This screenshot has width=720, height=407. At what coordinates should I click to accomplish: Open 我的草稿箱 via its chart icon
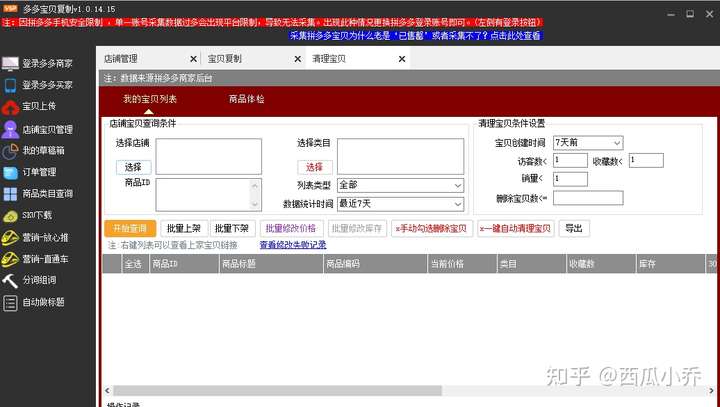coord(10,151)
